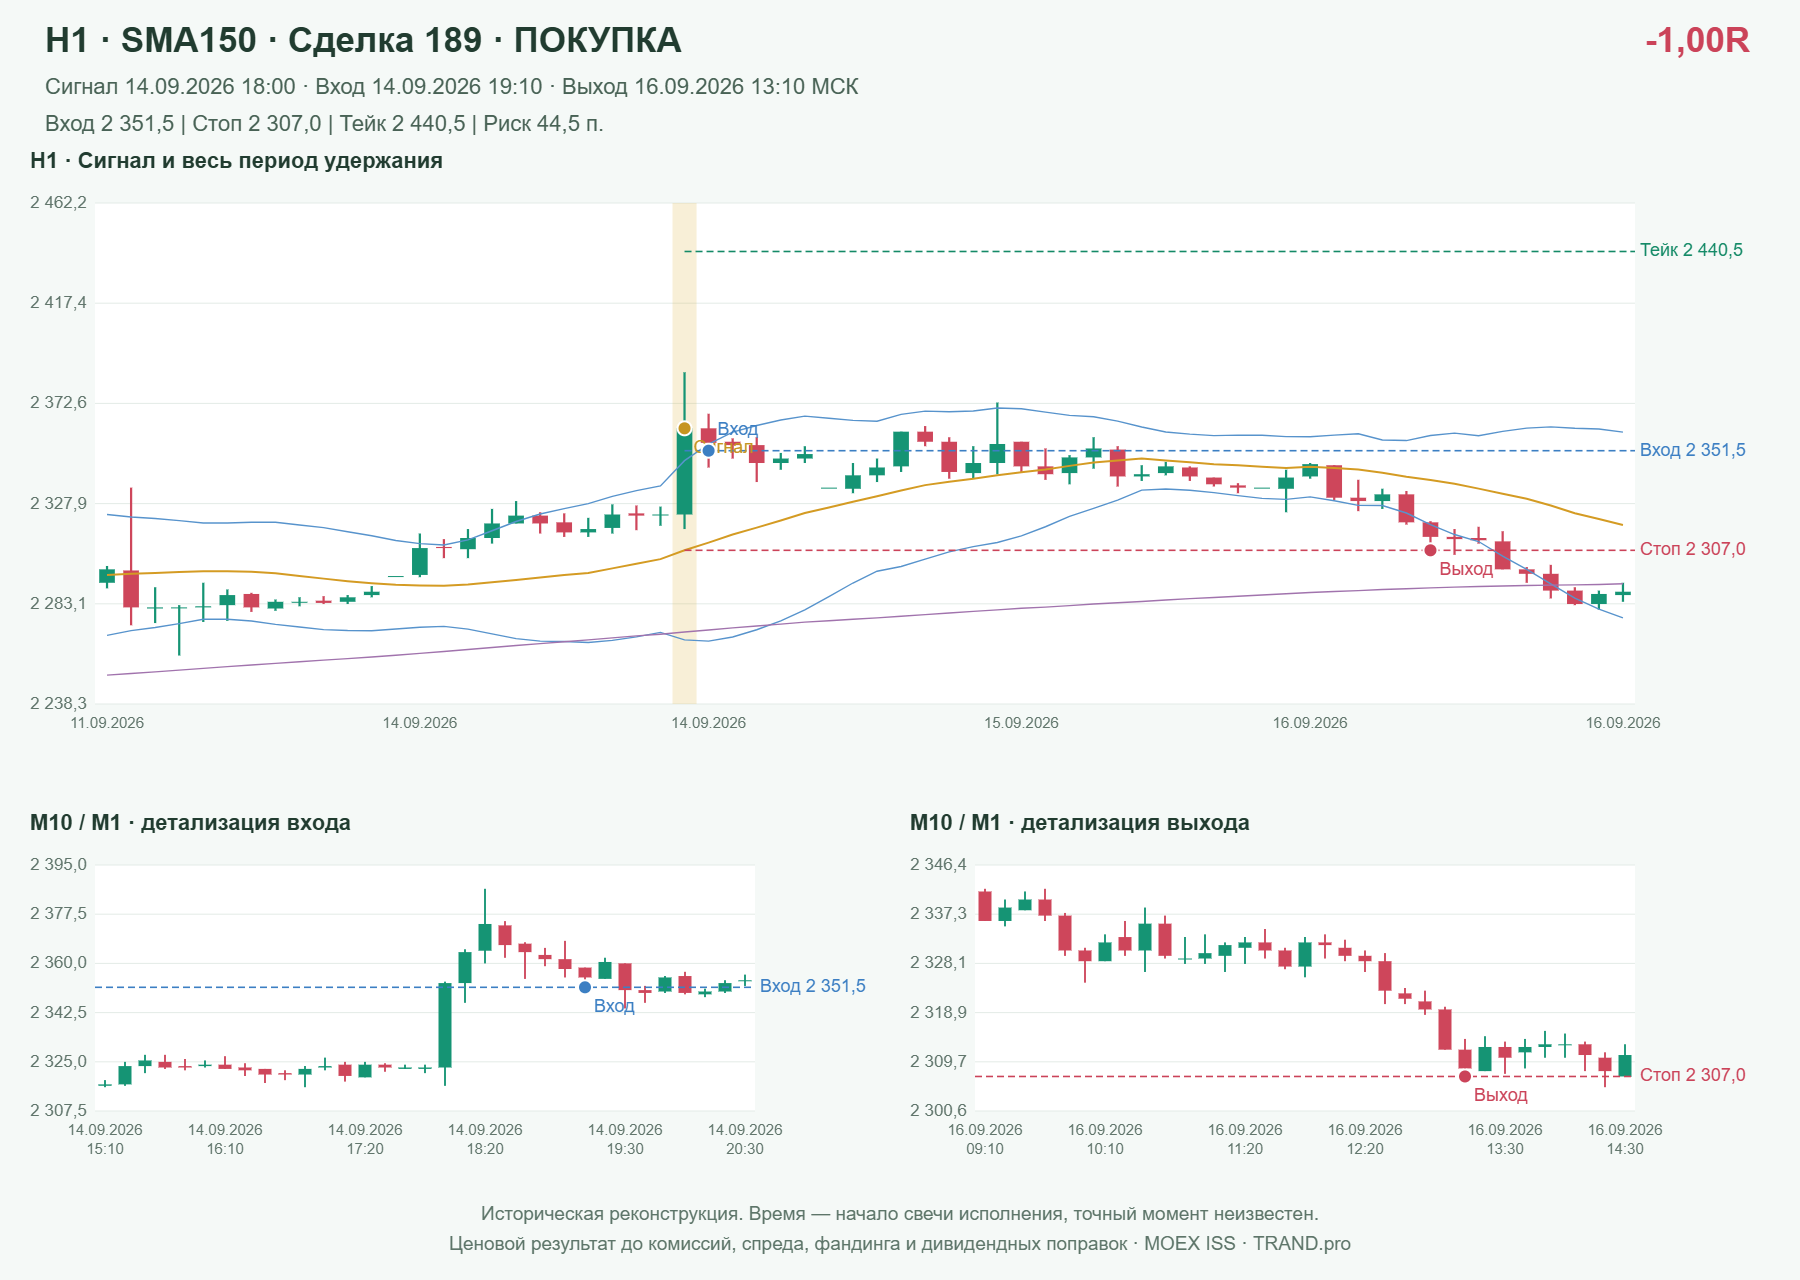Click the blue entry marker dot on H1 chart
Screen dimensions: 1800x1280
(708, 450)
